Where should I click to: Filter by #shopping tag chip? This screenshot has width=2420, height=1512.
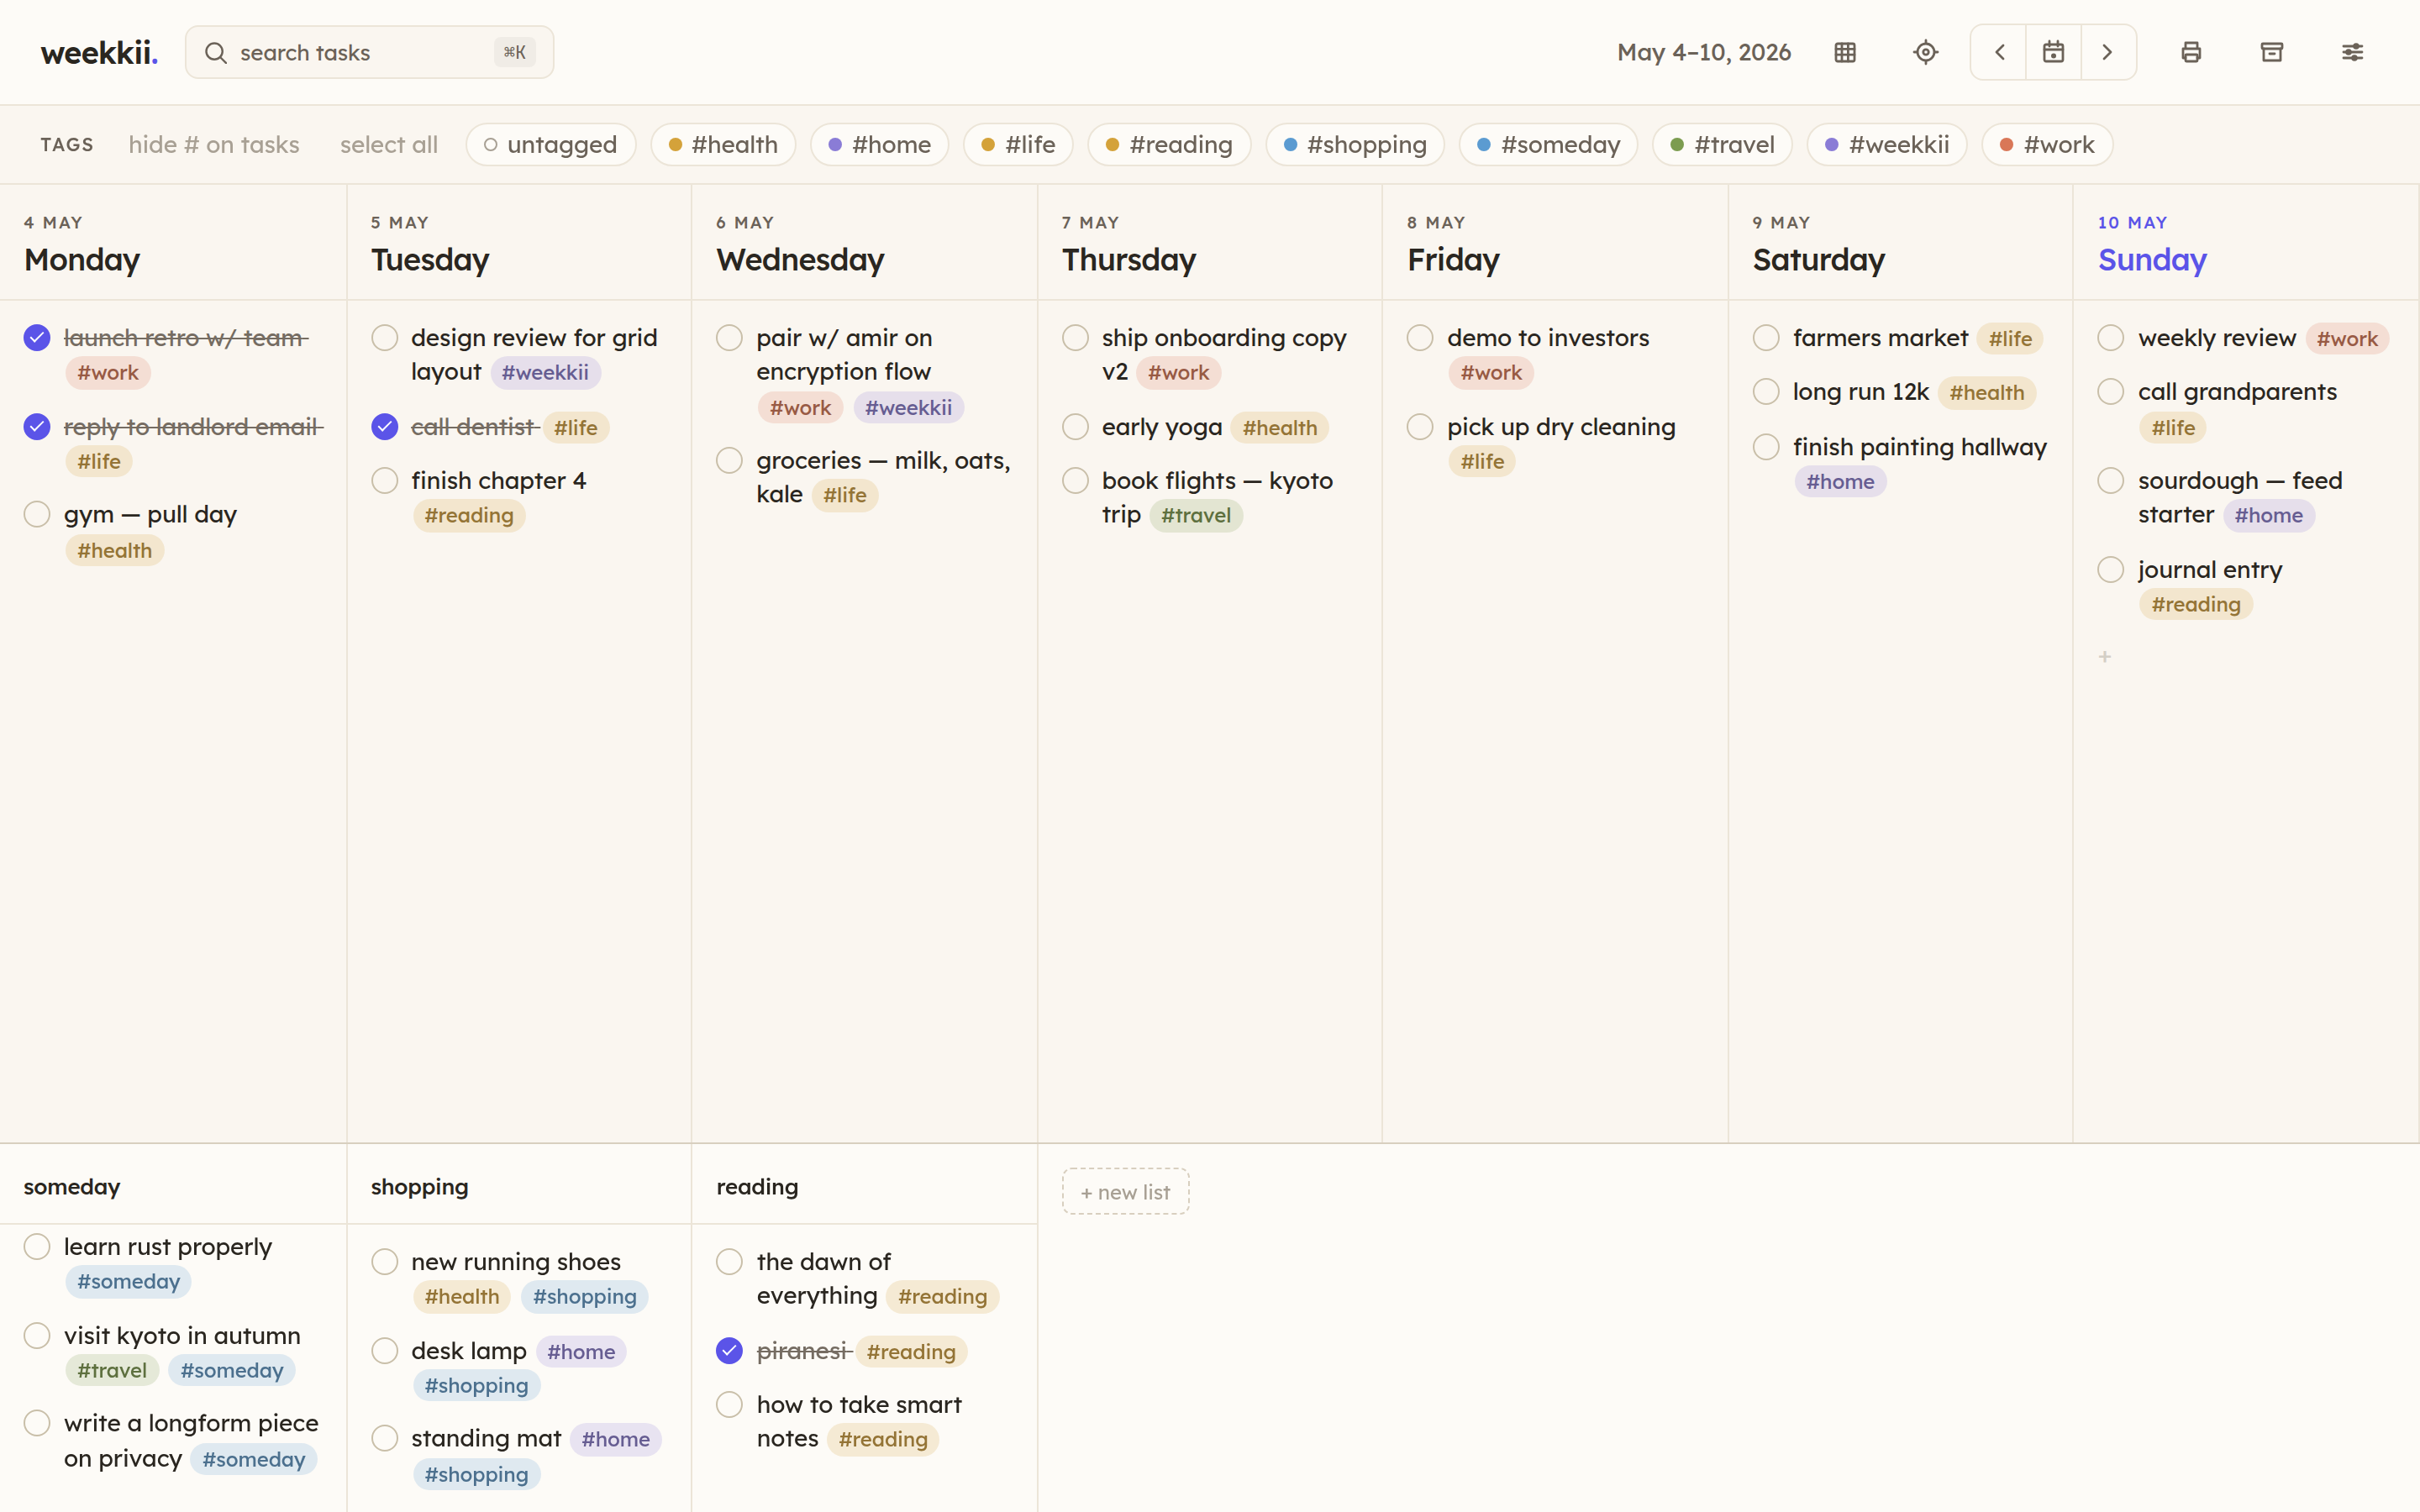1355,145
